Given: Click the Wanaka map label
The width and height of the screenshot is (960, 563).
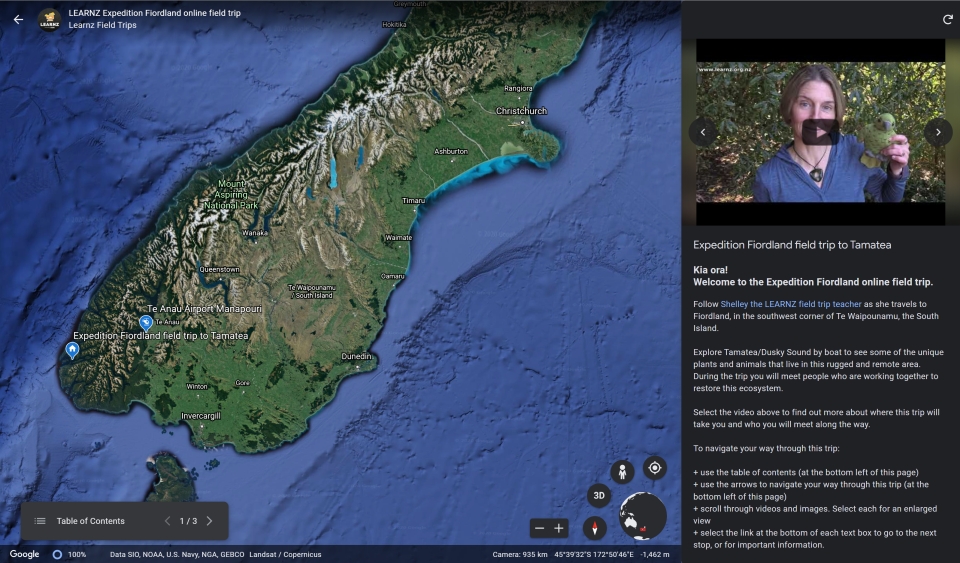Looking at the screenshot, I should pyautogui.click(x=255, y=233).
